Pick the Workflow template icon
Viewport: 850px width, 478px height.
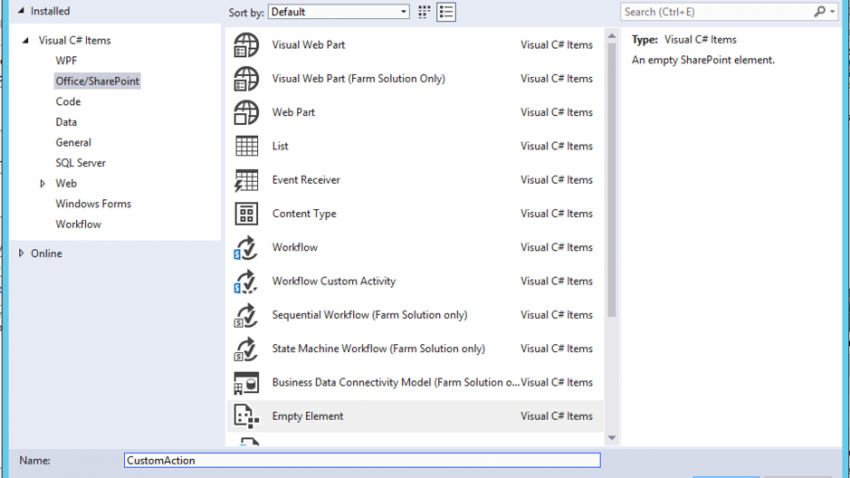pos(246,248)
